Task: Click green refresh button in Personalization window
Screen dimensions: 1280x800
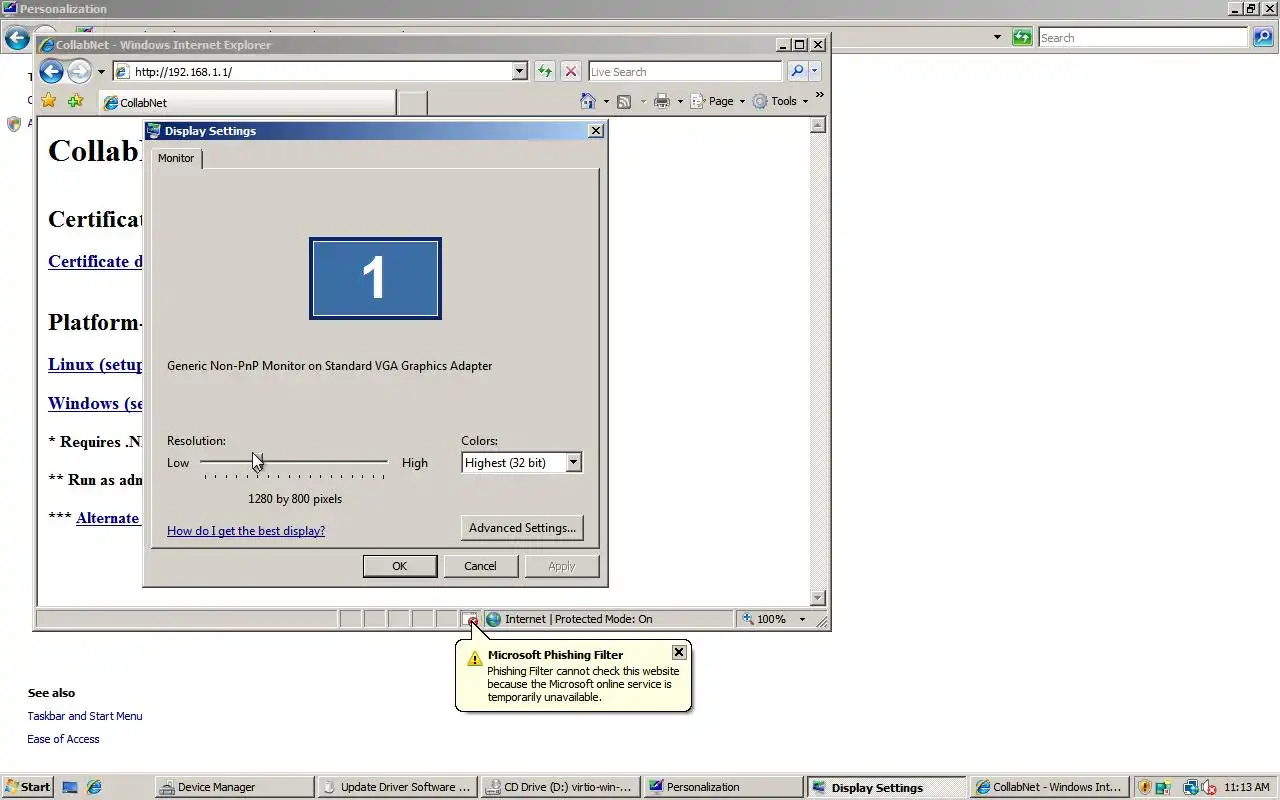Action: point(1021,37)
